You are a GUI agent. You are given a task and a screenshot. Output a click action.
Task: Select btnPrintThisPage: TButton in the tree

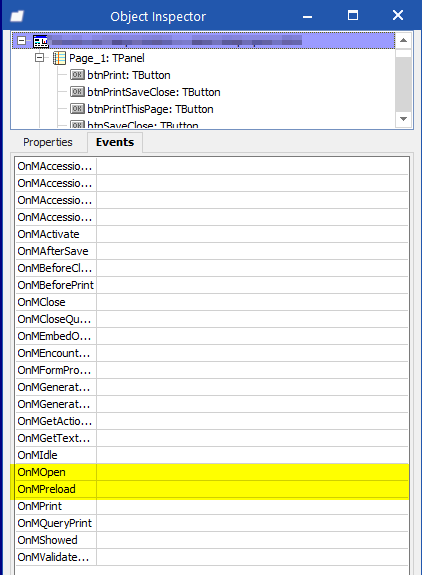click(150, 109)
